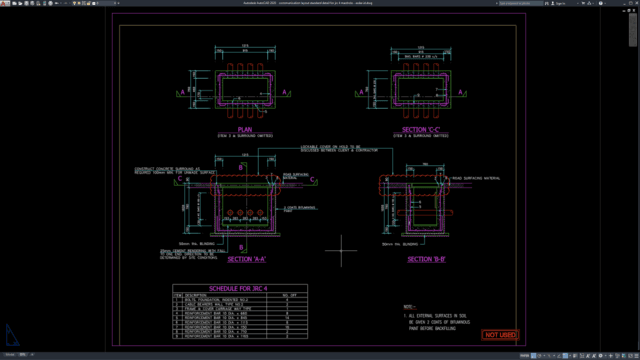640x360 pixels.
Task: Click the Open file icon in Quick Access toolbar
Action: click(x=20, y=3)
